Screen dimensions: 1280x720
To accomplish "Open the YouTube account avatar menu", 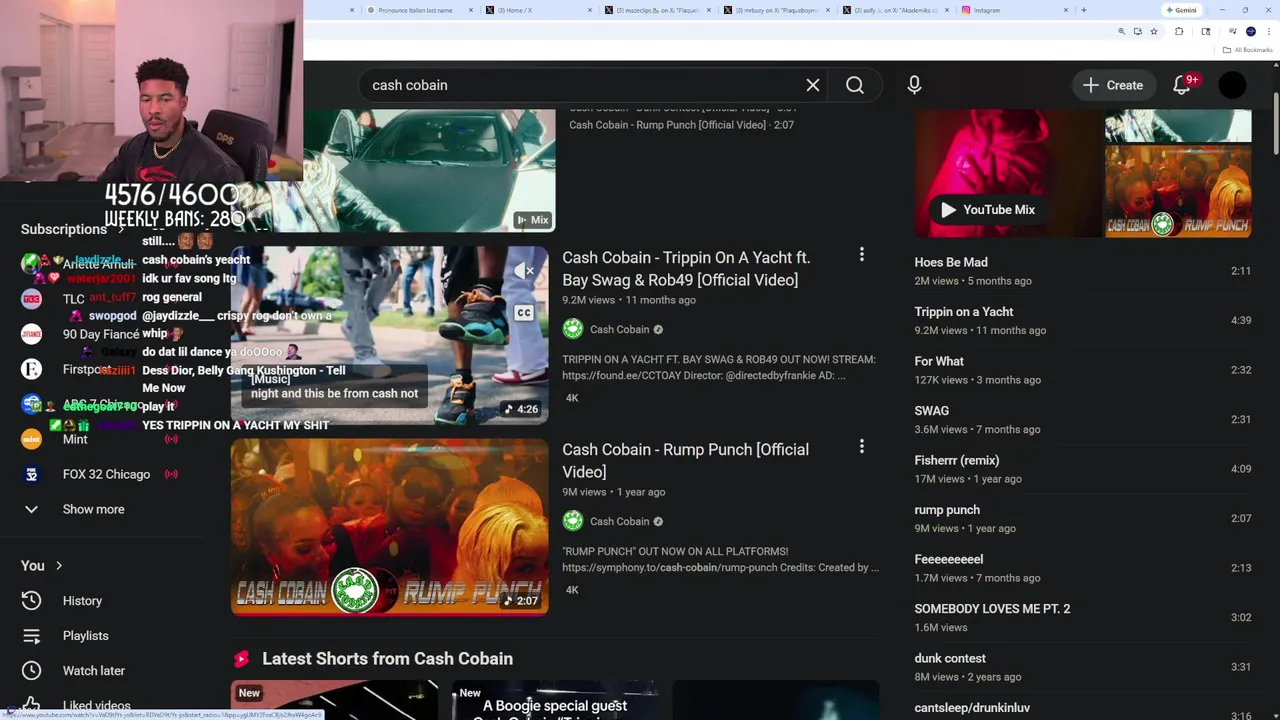I will click(1232, 85).
